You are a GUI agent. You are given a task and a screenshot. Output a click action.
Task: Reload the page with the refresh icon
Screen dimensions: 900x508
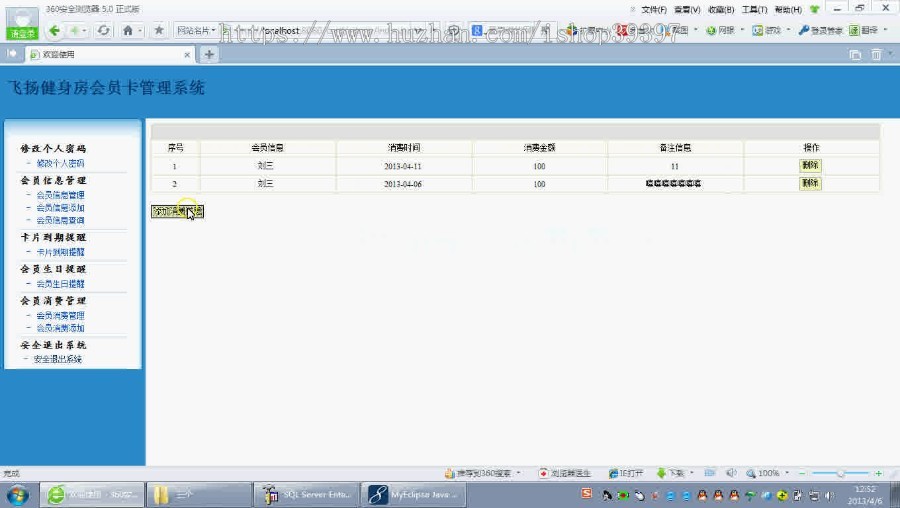(103, 30)
